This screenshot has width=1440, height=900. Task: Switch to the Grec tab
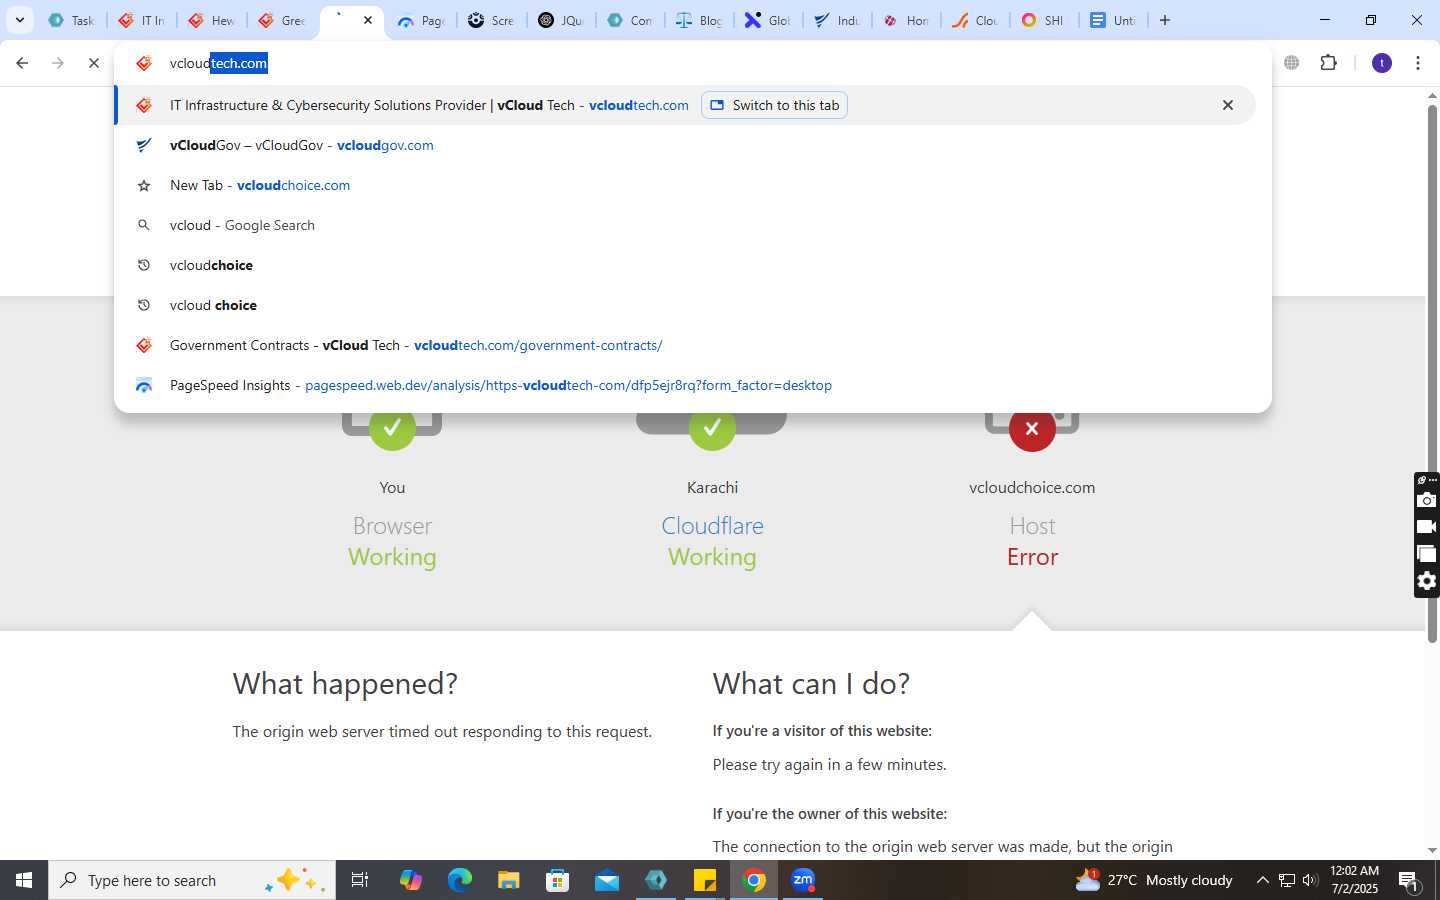[x=281, y=20]
